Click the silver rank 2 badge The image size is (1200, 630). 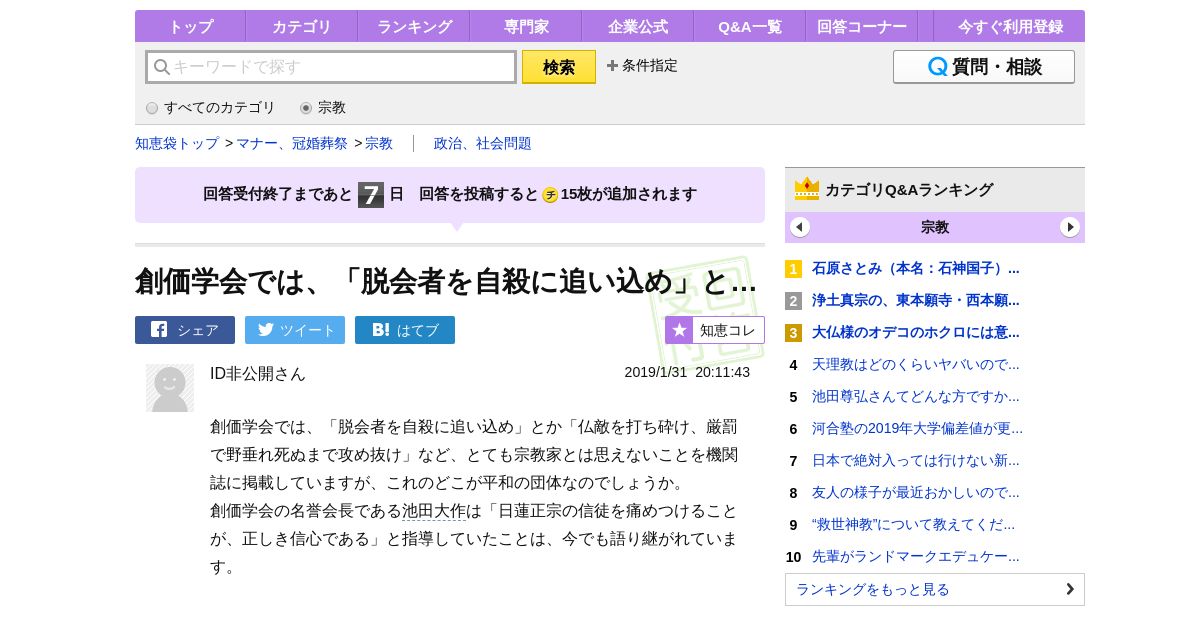click(793, 301)
